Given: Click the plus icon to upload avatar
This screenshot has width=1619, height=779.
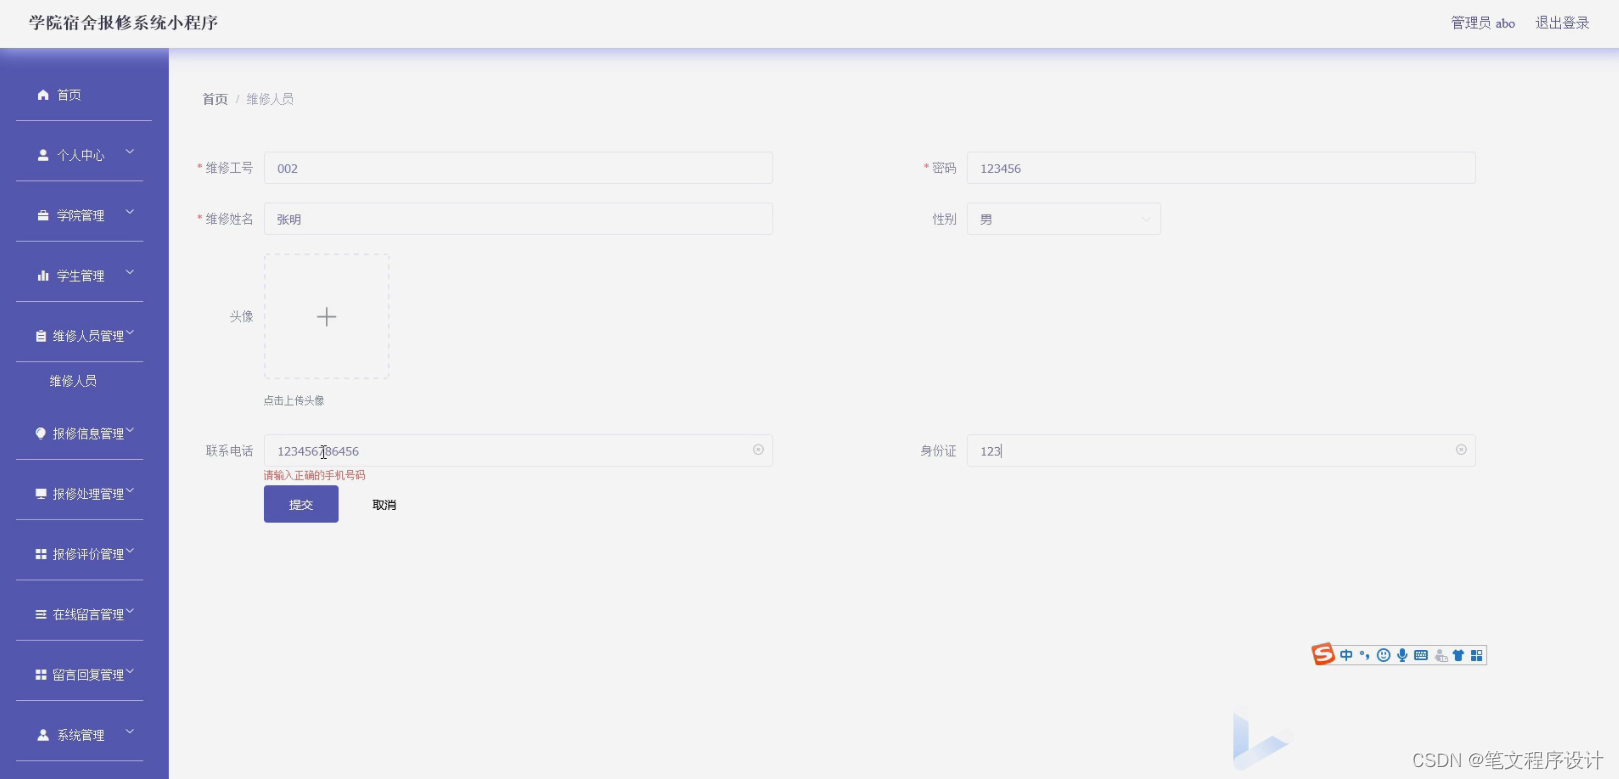Looking at the screenshot, I should pyautogui.click(x=326, y=317).
